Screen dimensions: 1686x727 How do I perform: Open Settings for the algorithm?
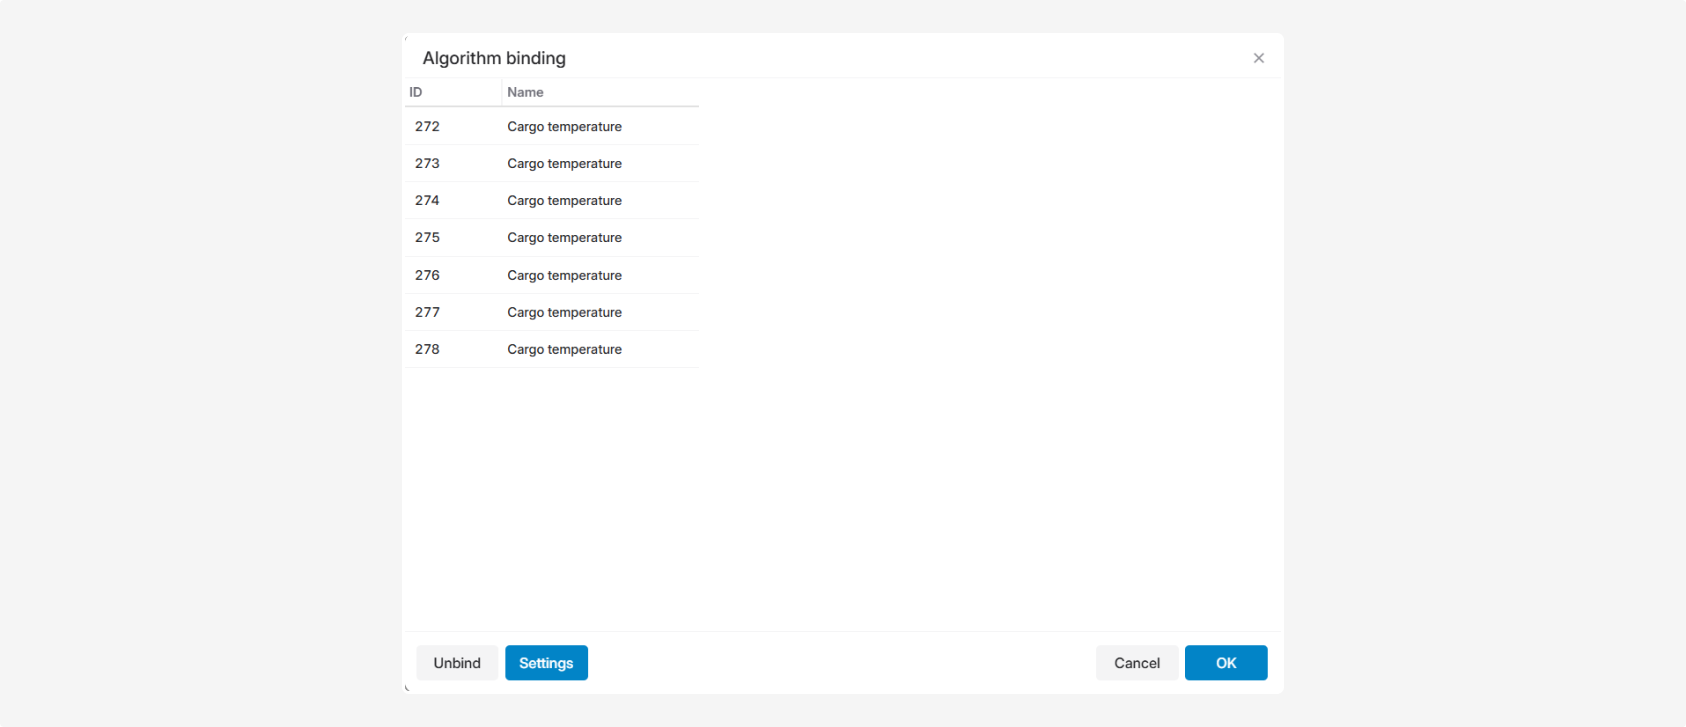(546, 663)
